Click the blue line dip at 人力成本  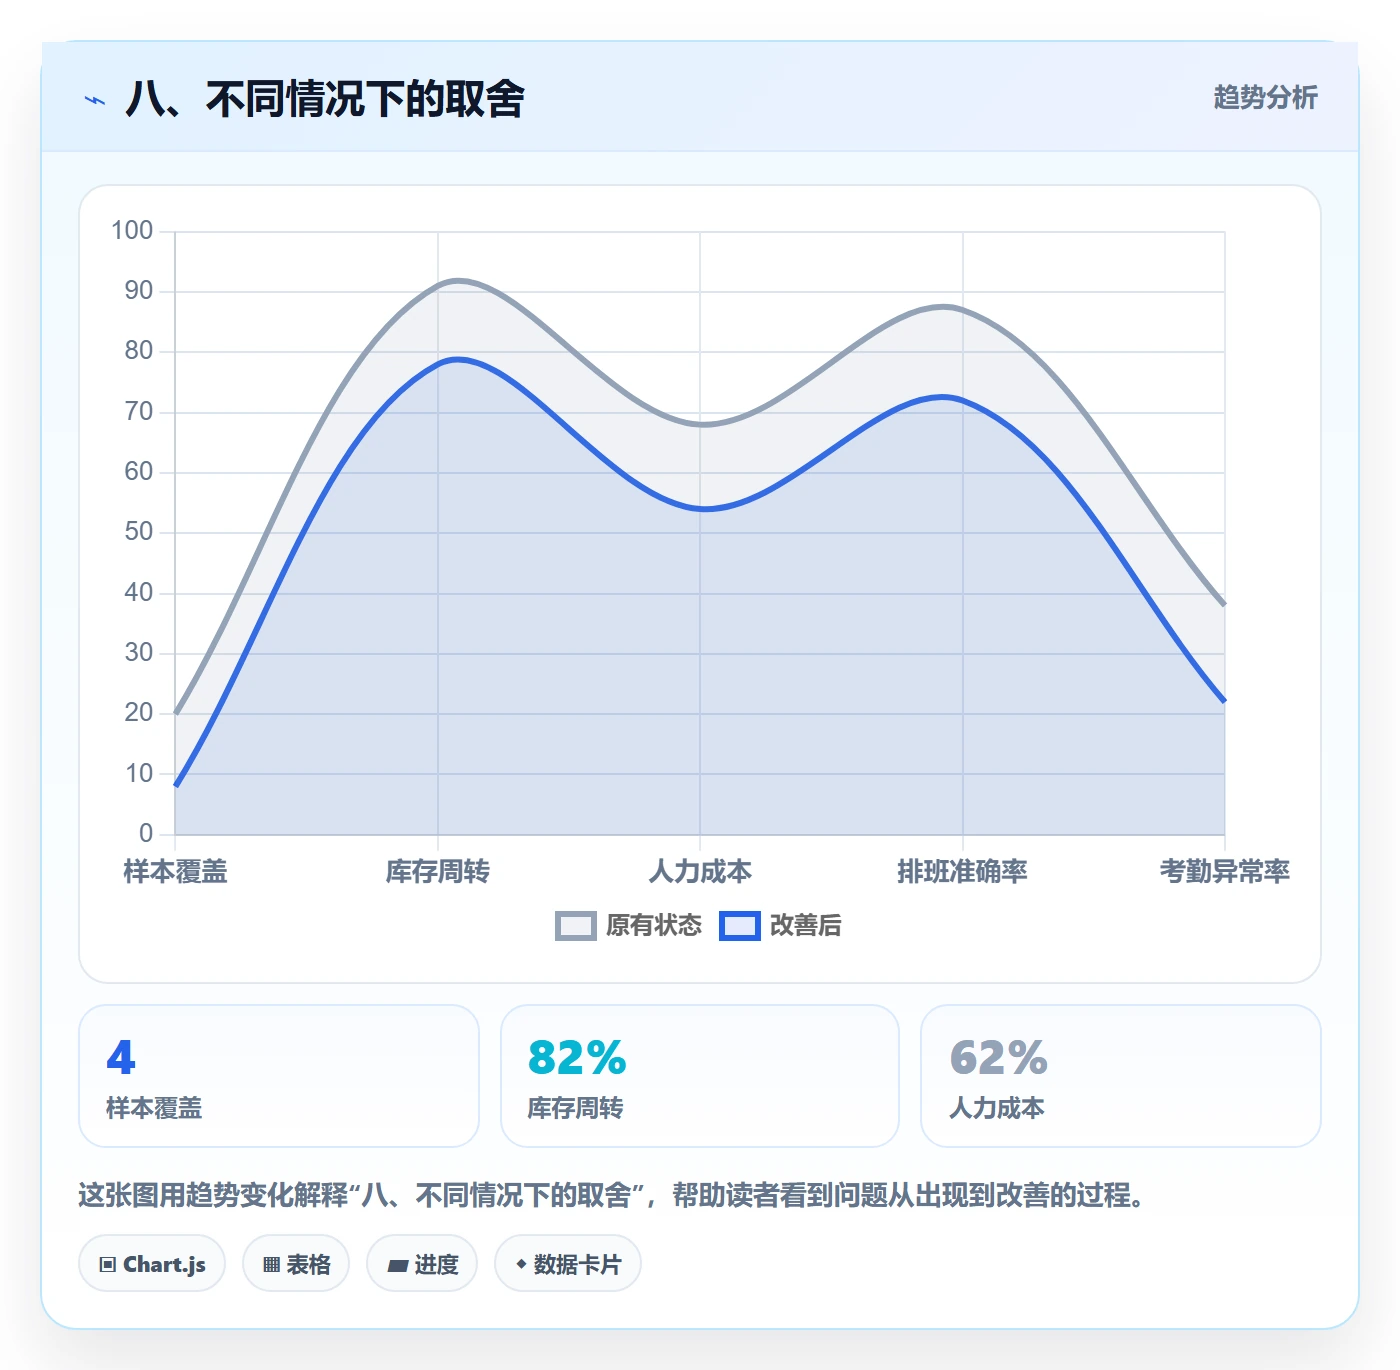(x=704, y=509)
